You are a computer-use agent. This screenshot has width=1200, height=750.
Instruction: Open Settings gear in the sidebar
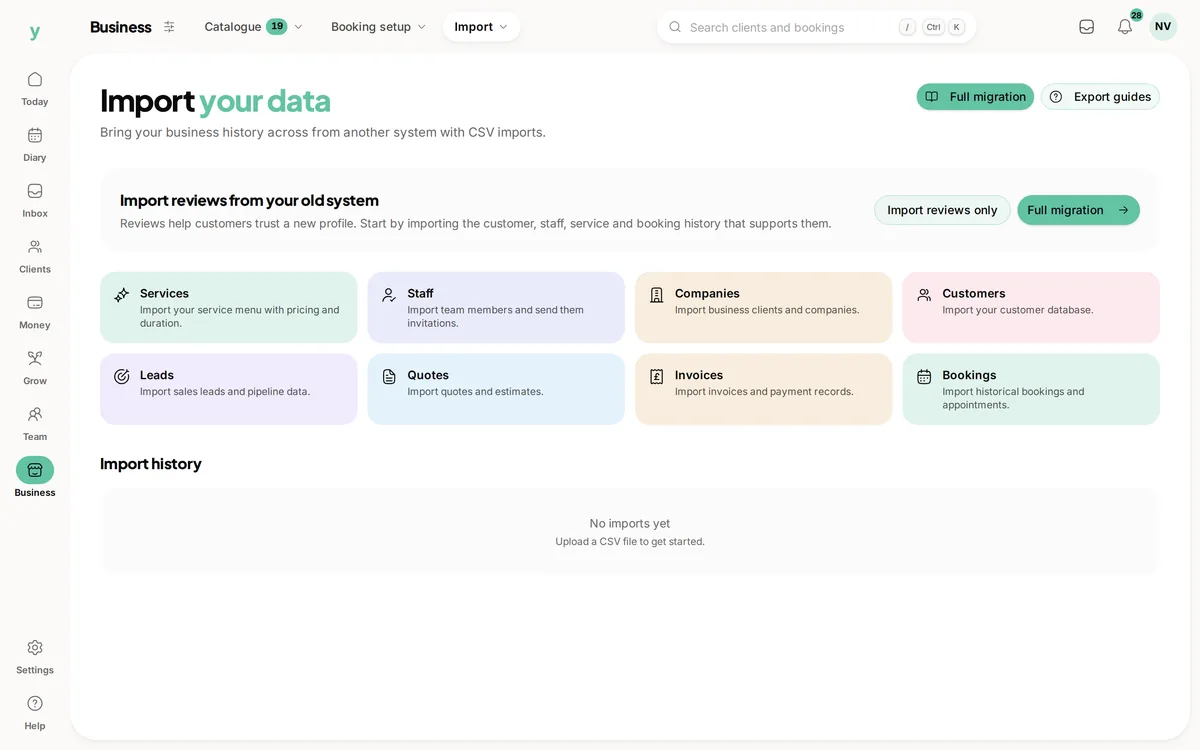35,648
